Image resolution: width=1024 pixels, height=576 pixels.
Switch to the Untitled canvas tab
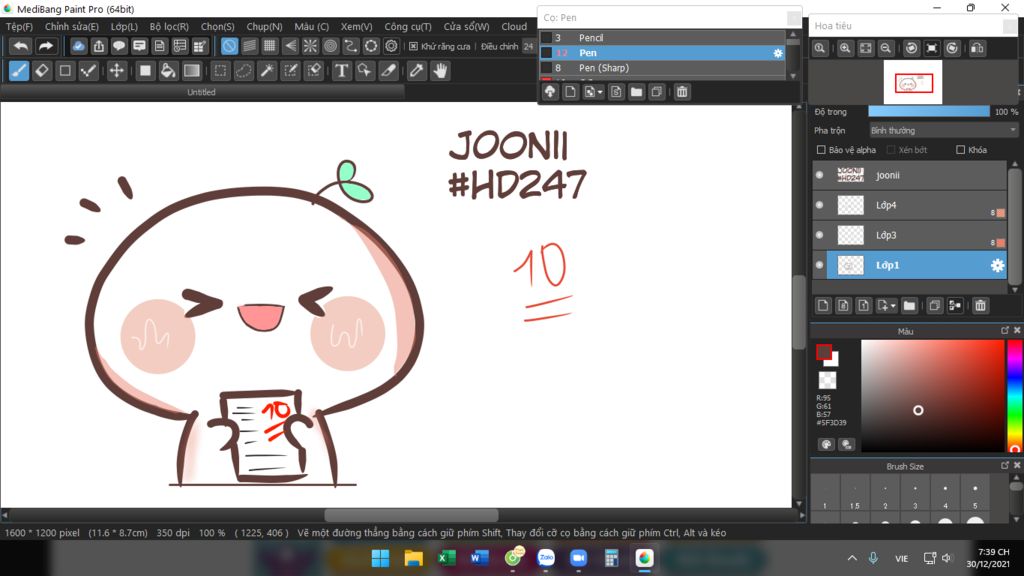pos(201,93)
